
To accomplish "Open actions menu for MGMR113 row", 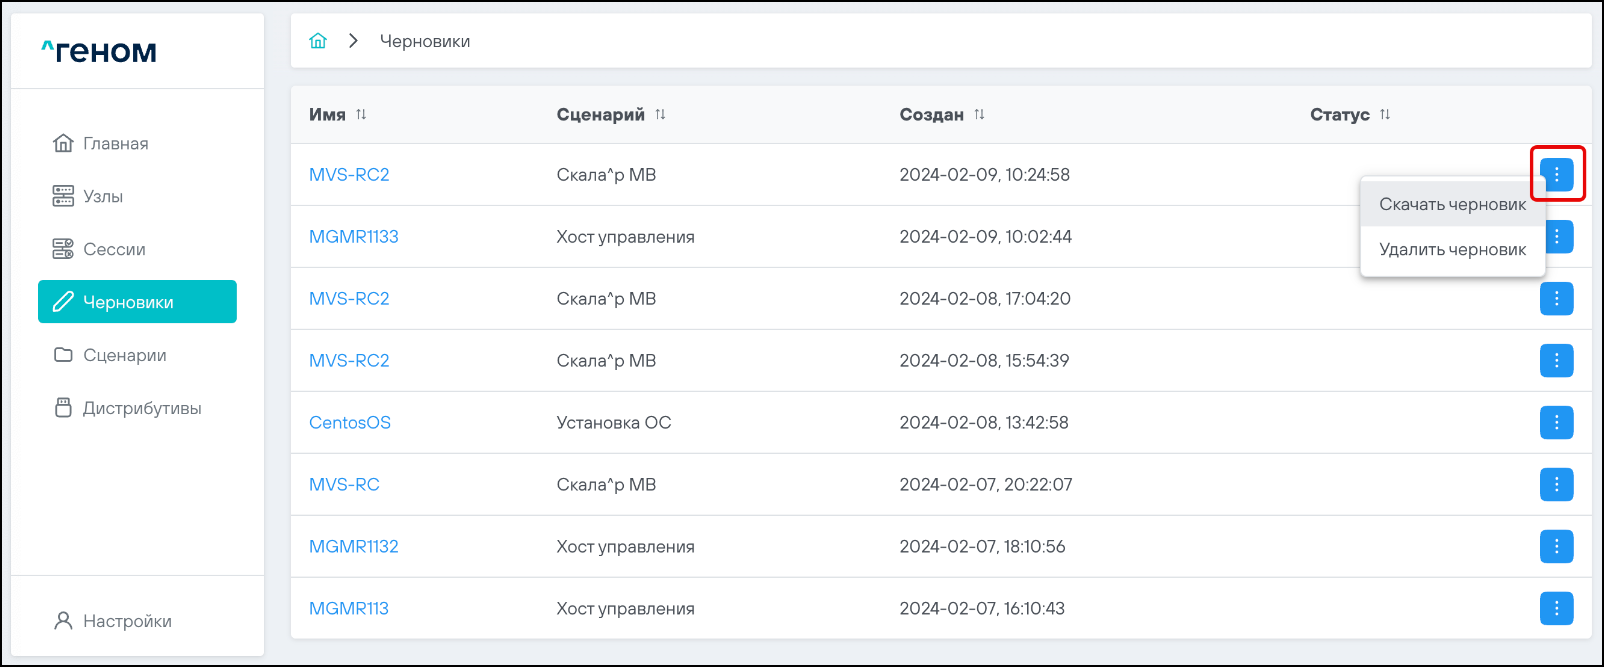I will click(1556, 609).
